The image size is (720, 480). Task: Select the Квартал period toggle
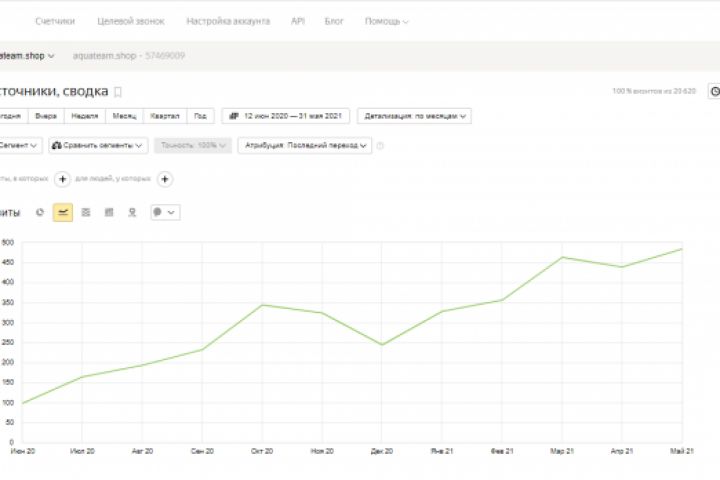tap(164, 116)
